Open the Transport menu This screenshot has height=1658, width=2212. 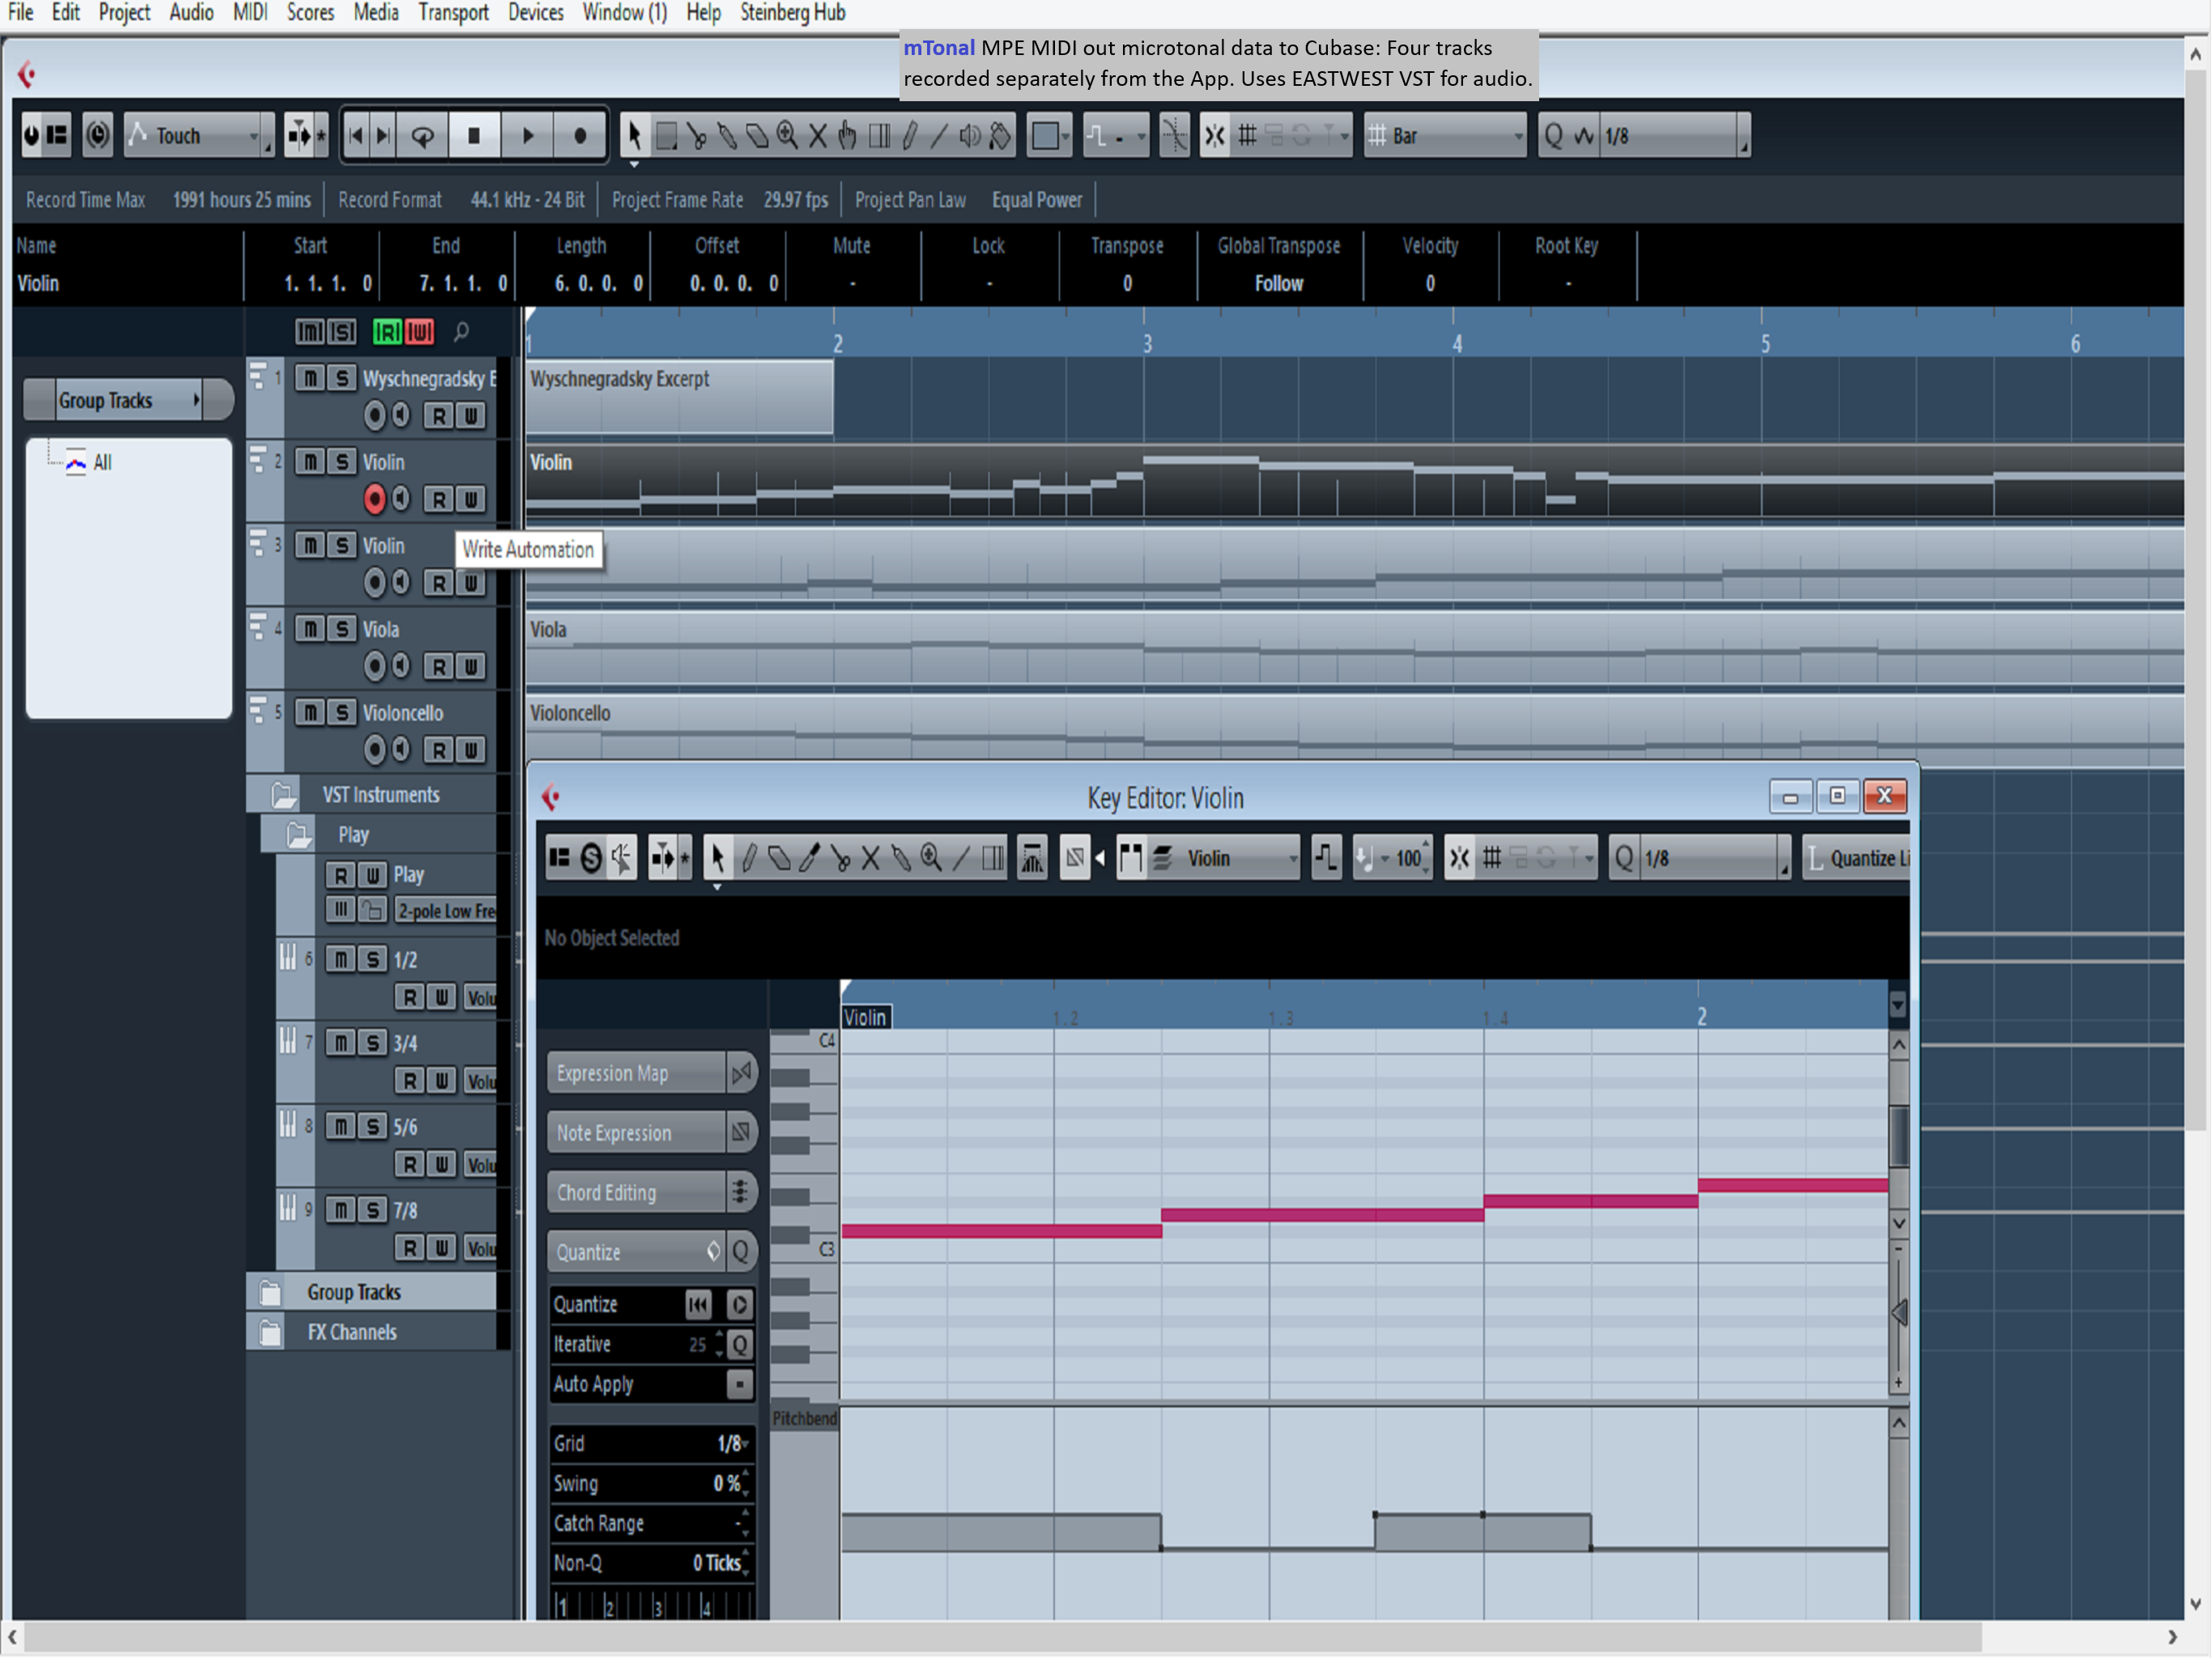pos(453,13)
